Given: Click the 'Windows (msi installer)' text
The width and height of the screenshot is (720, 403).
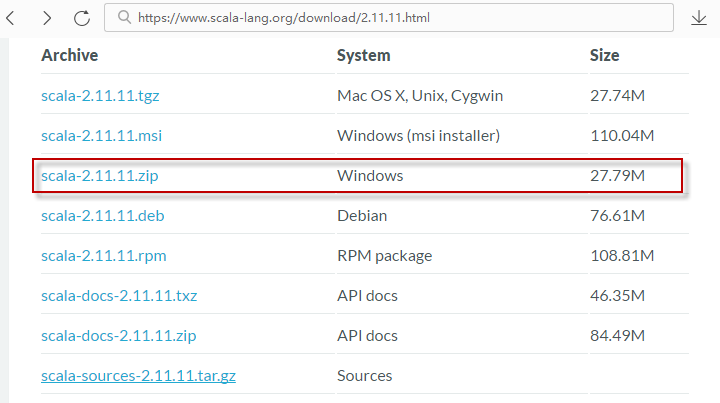Looking at the screenshot, I should click(418, 135).
